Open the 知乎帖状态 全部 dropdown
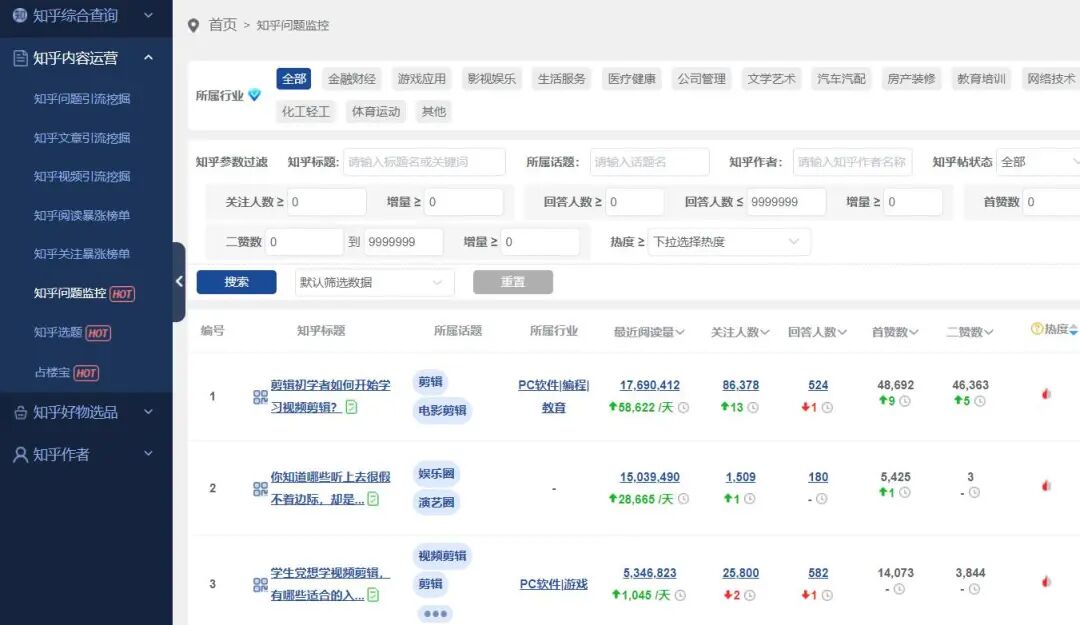 (1038, 162)
